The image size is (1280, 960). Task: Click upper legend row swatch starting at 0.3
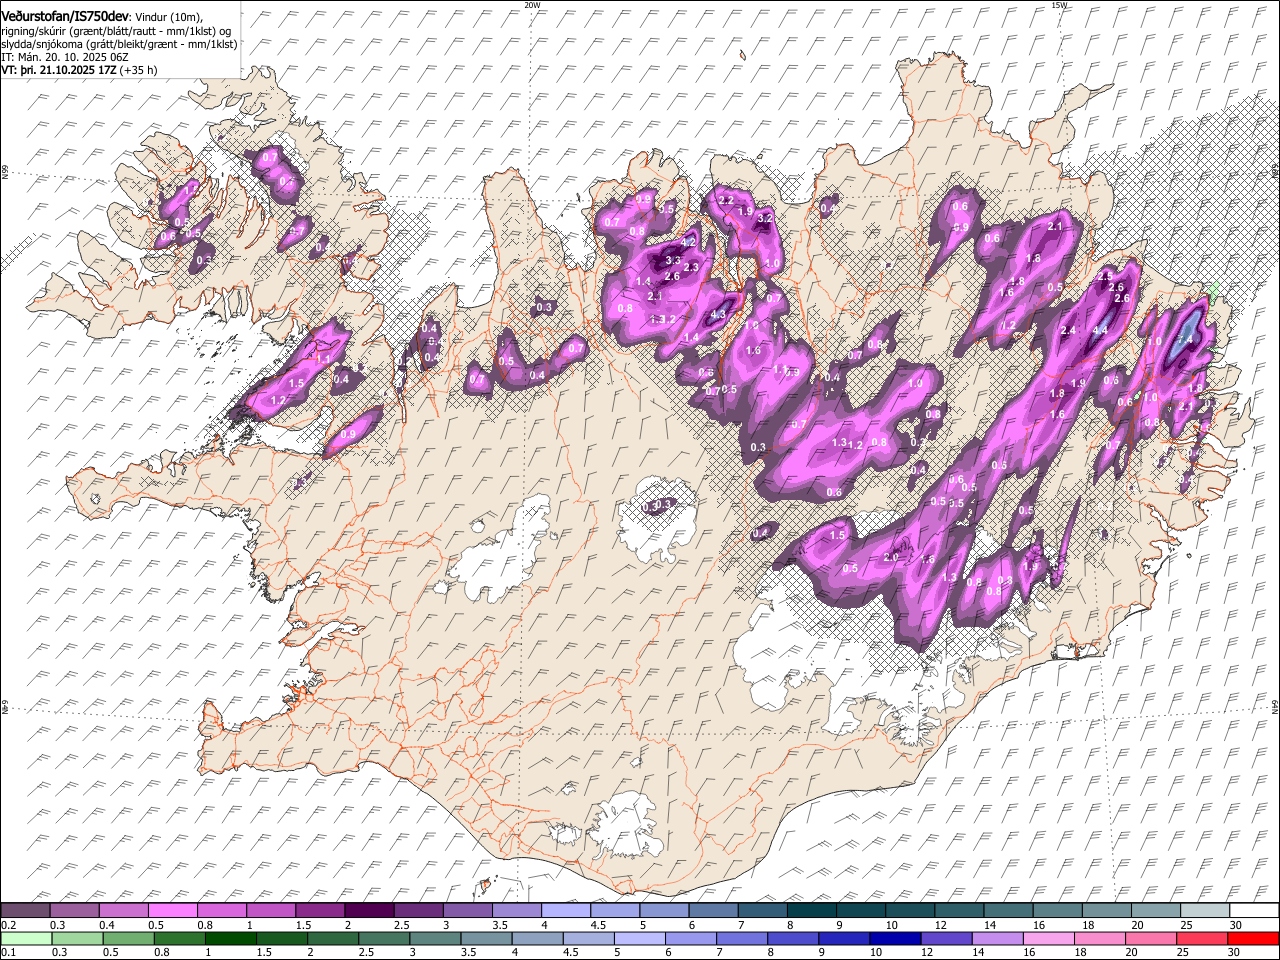[x=74, y=911]
